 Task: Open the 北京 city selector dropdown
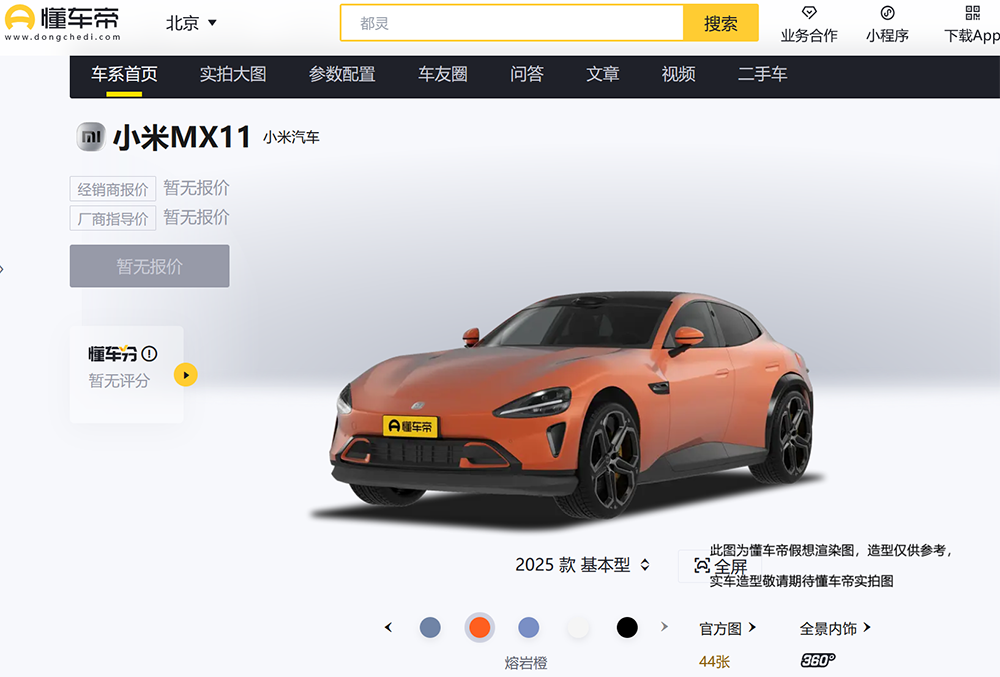pos(191,24)
